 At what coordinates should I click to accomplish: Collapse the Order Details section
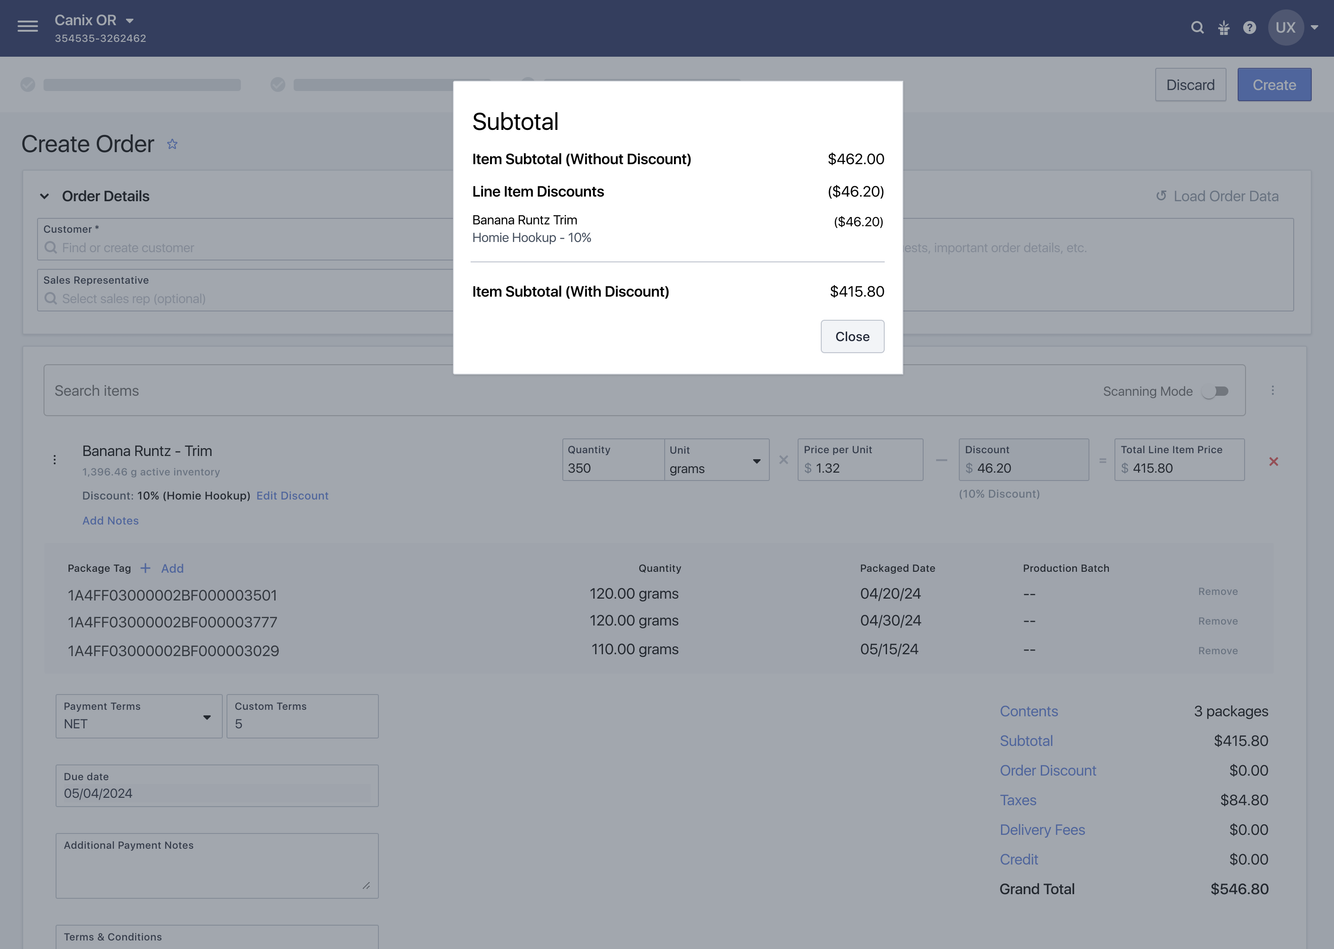(44, 196)
